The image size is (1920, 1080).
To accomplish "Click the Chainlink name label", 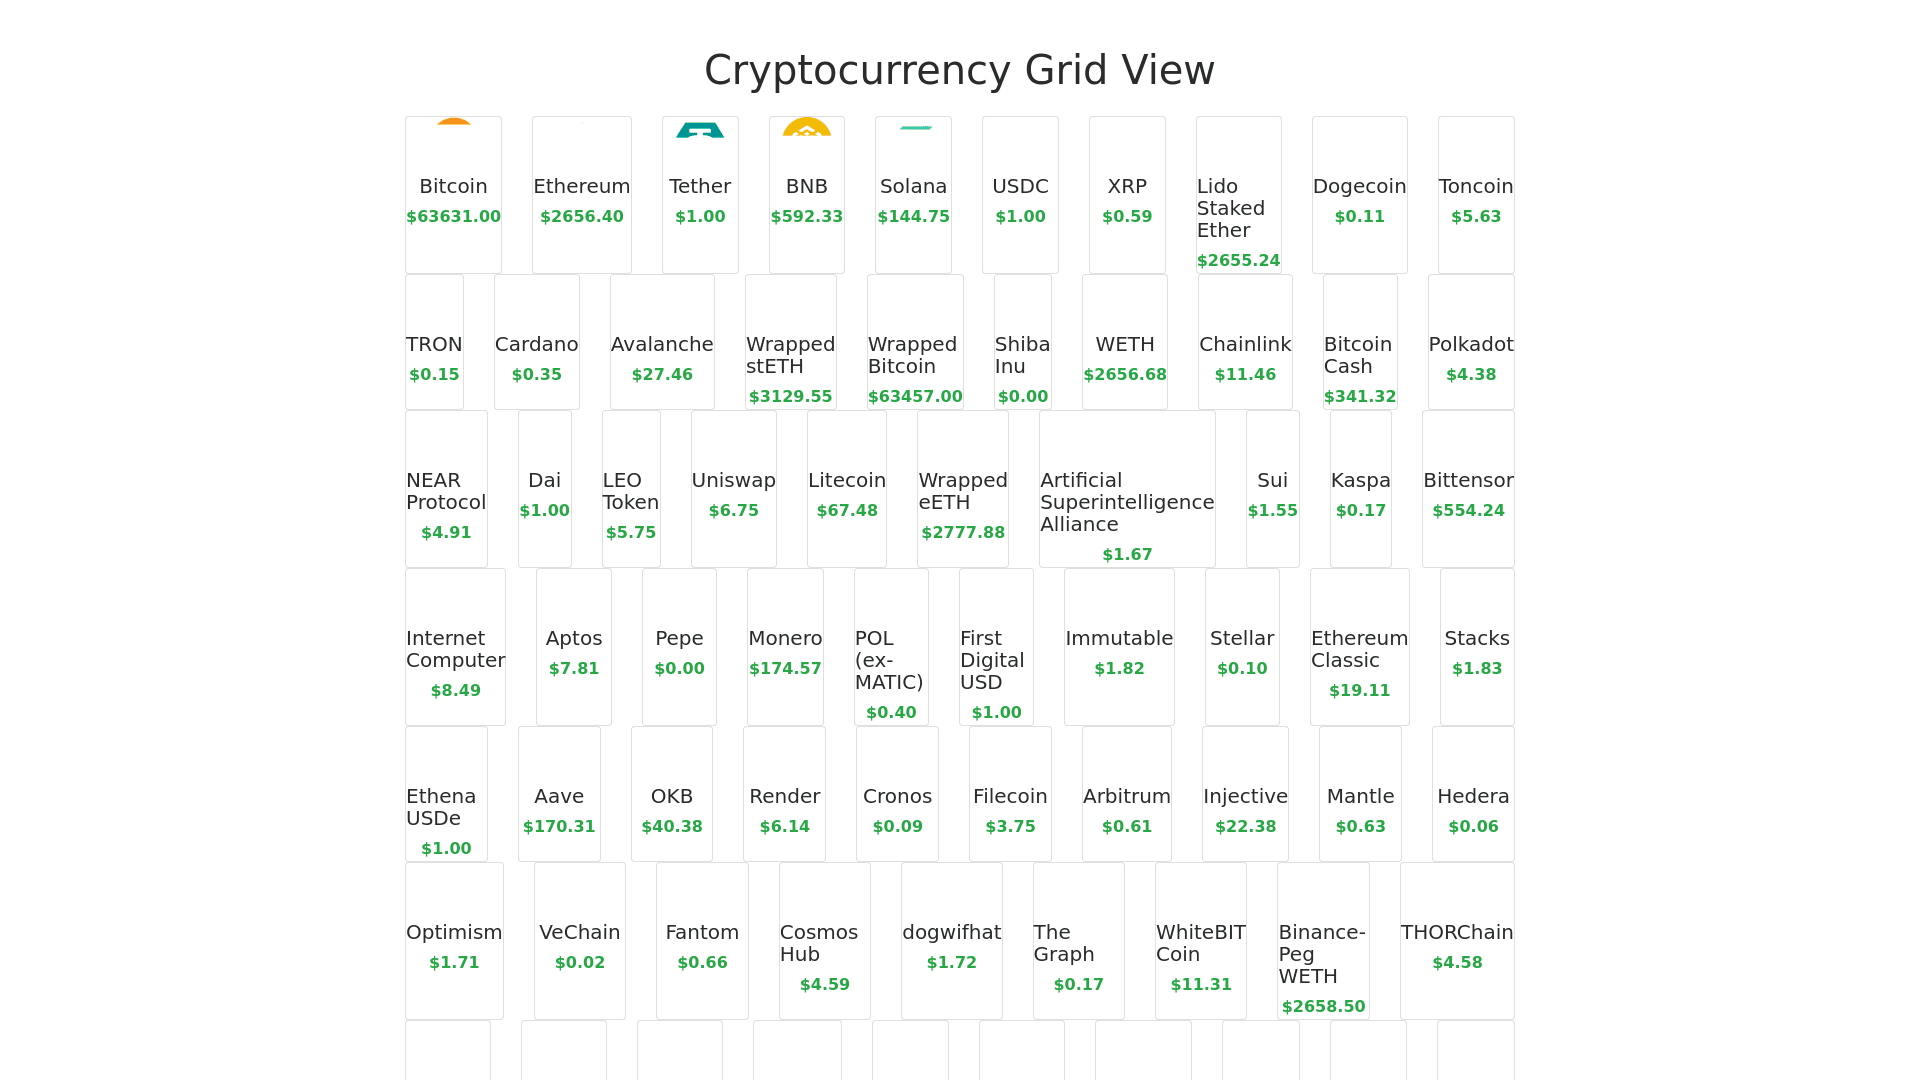I will (x=1245, y=345).
